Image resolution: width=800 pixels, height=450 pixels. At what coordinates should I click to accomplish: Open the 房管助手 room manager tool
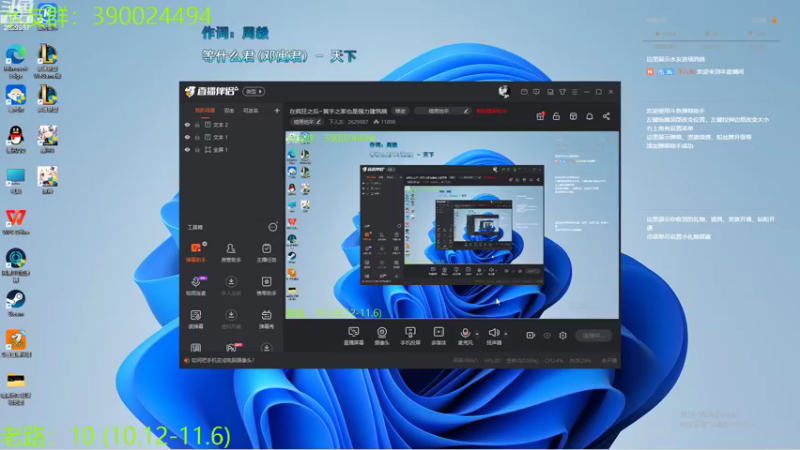(231, 253)
